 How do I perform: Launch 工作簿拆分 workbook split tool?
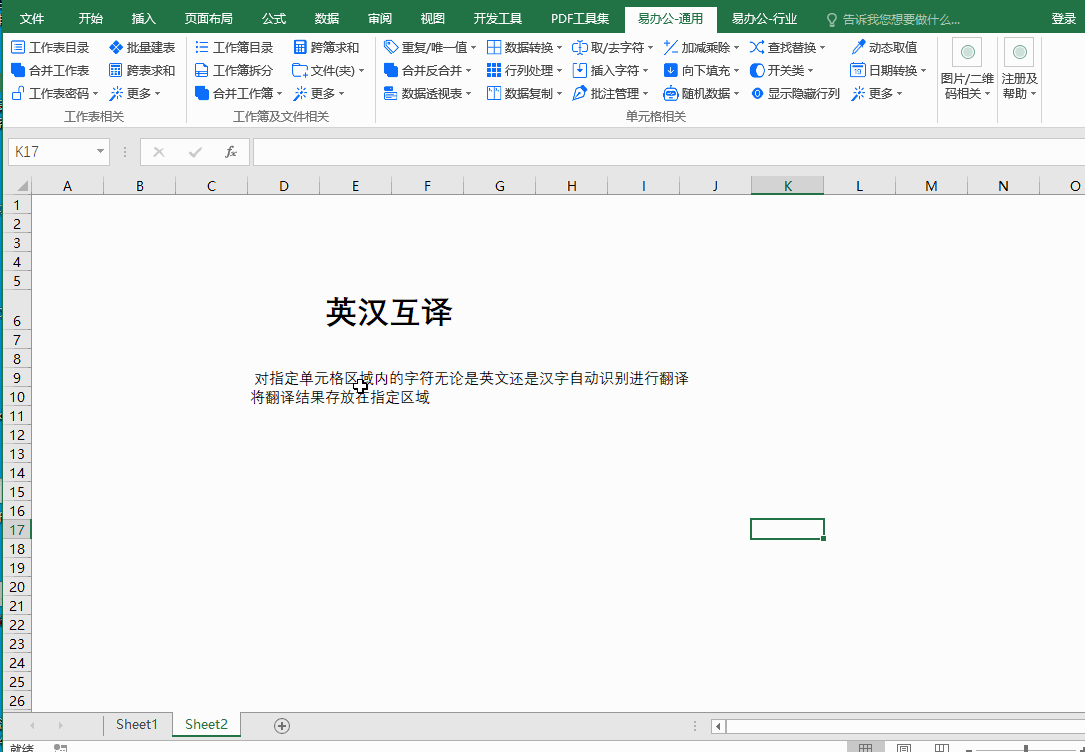pos(234,71)
